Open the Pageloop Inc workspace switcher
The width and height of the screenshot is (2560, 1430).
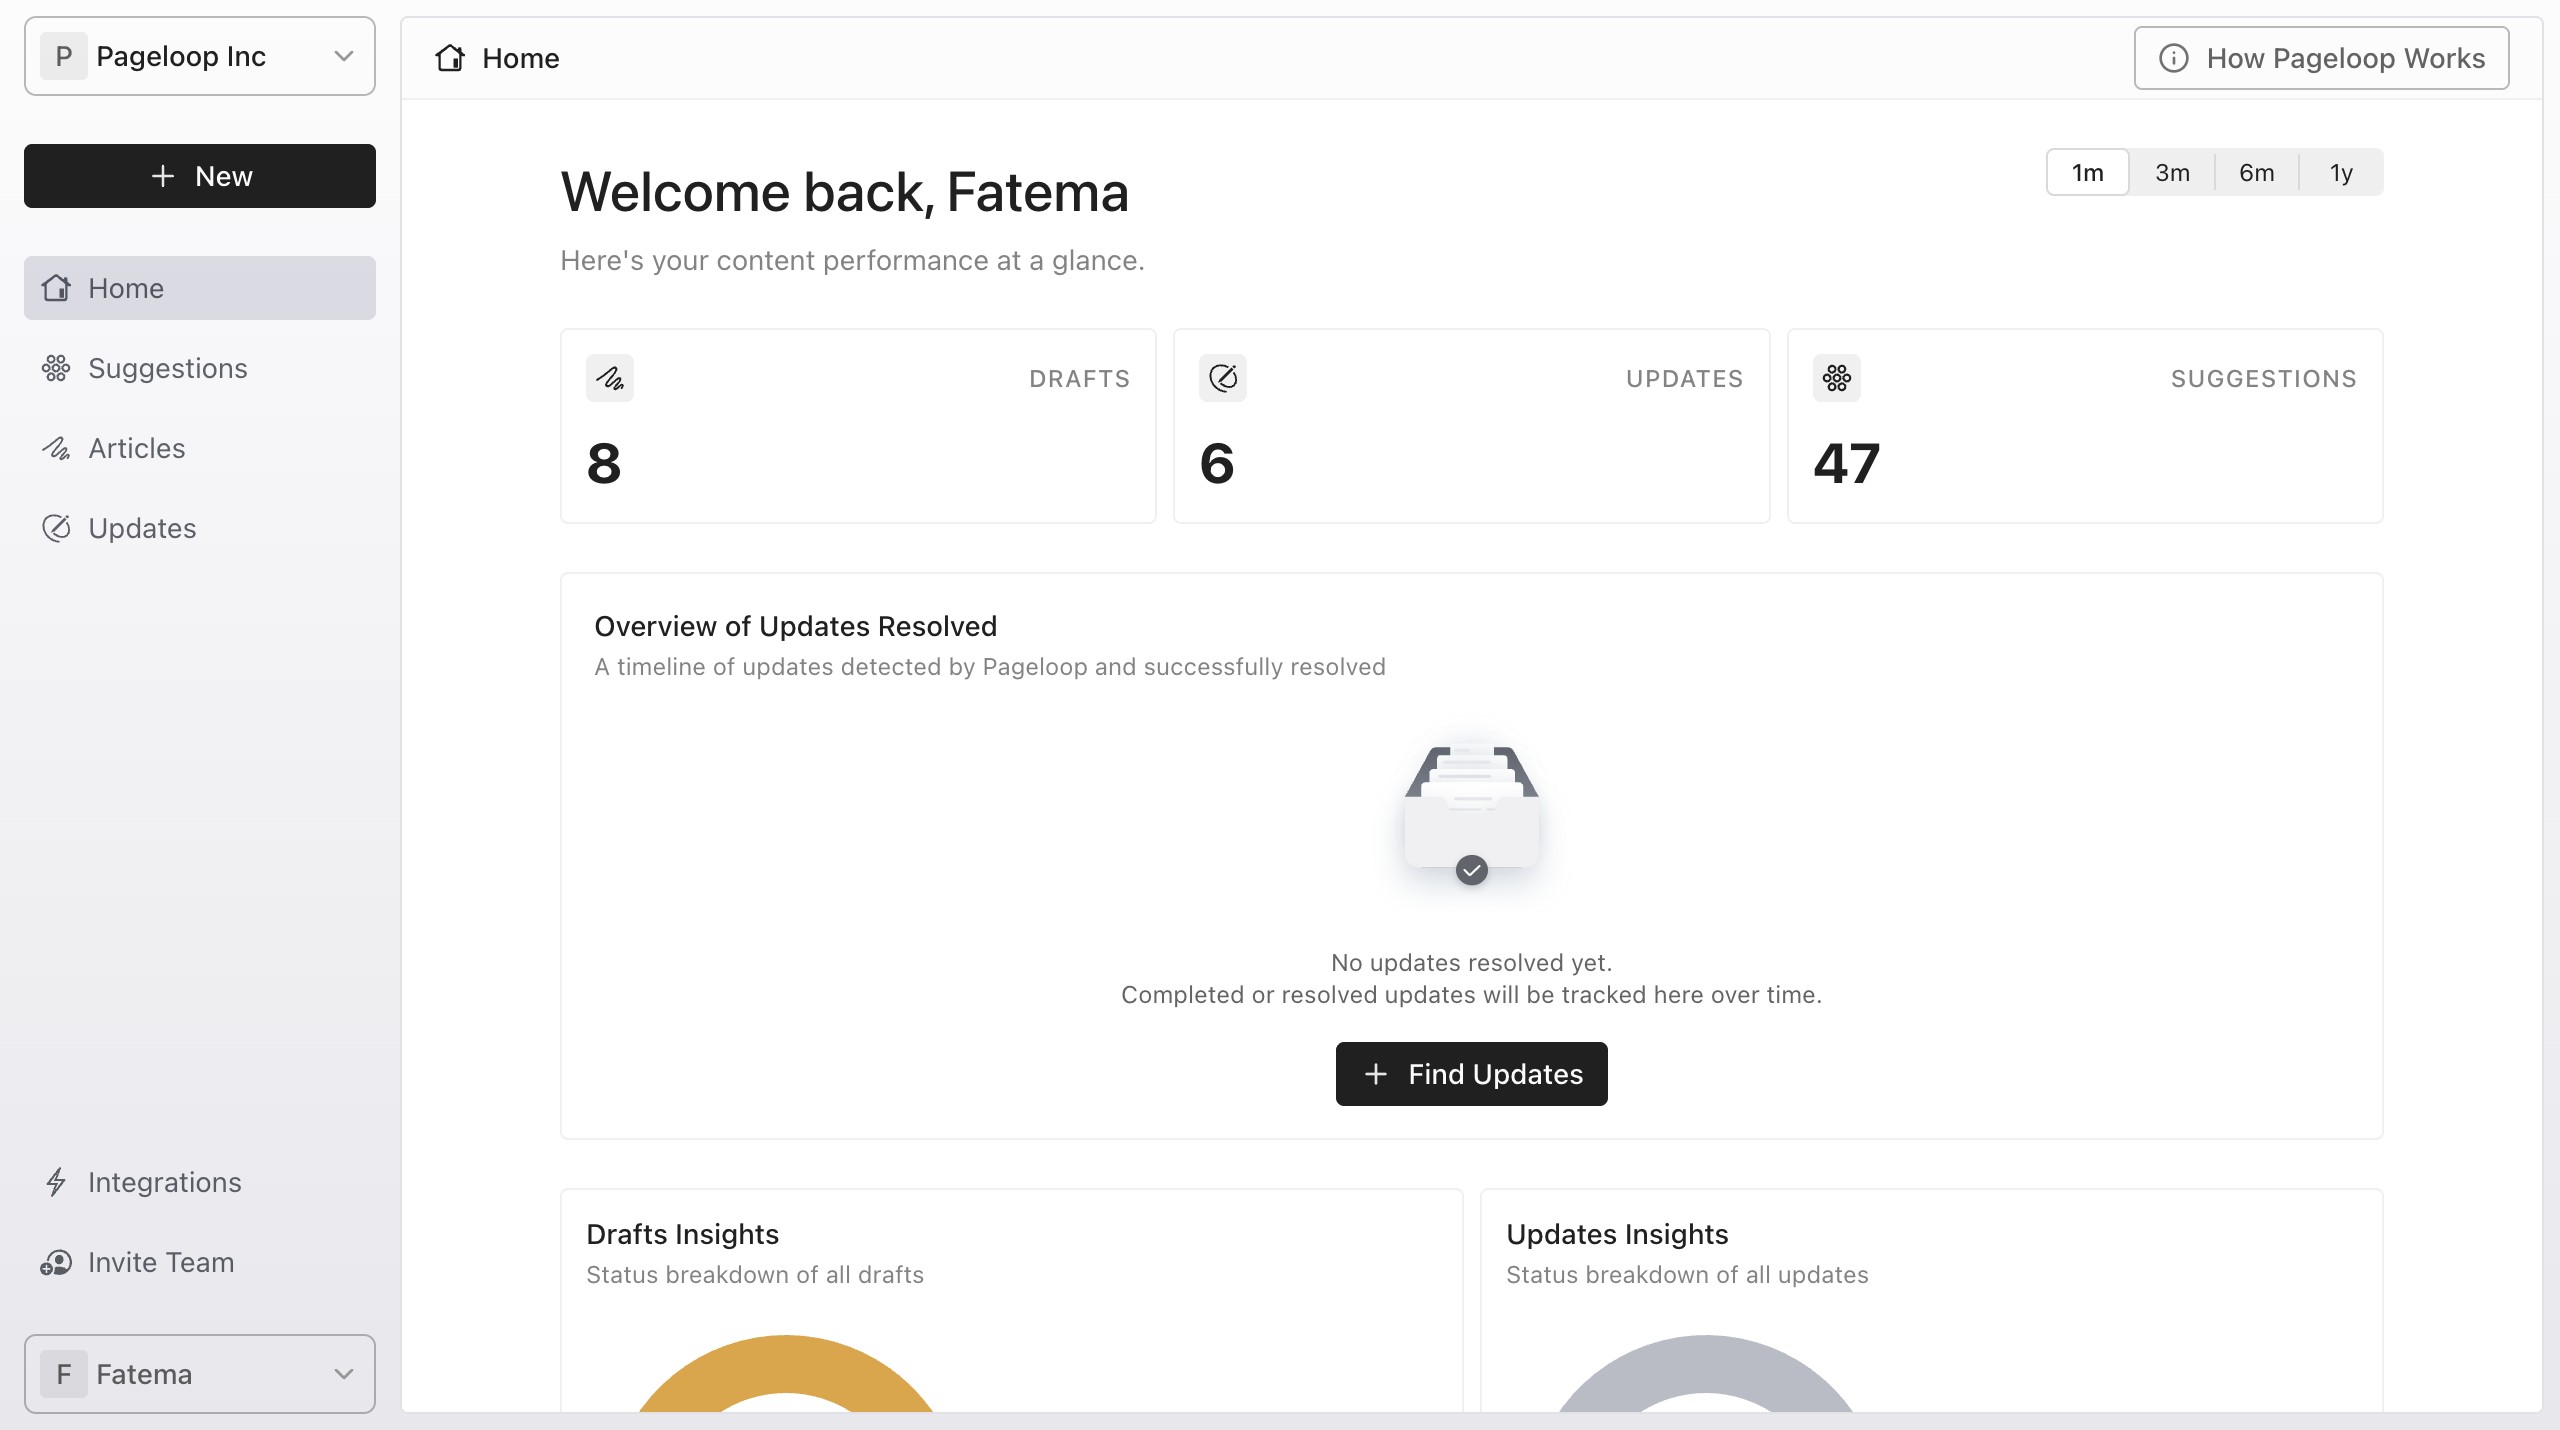click(x=200, y=56)
